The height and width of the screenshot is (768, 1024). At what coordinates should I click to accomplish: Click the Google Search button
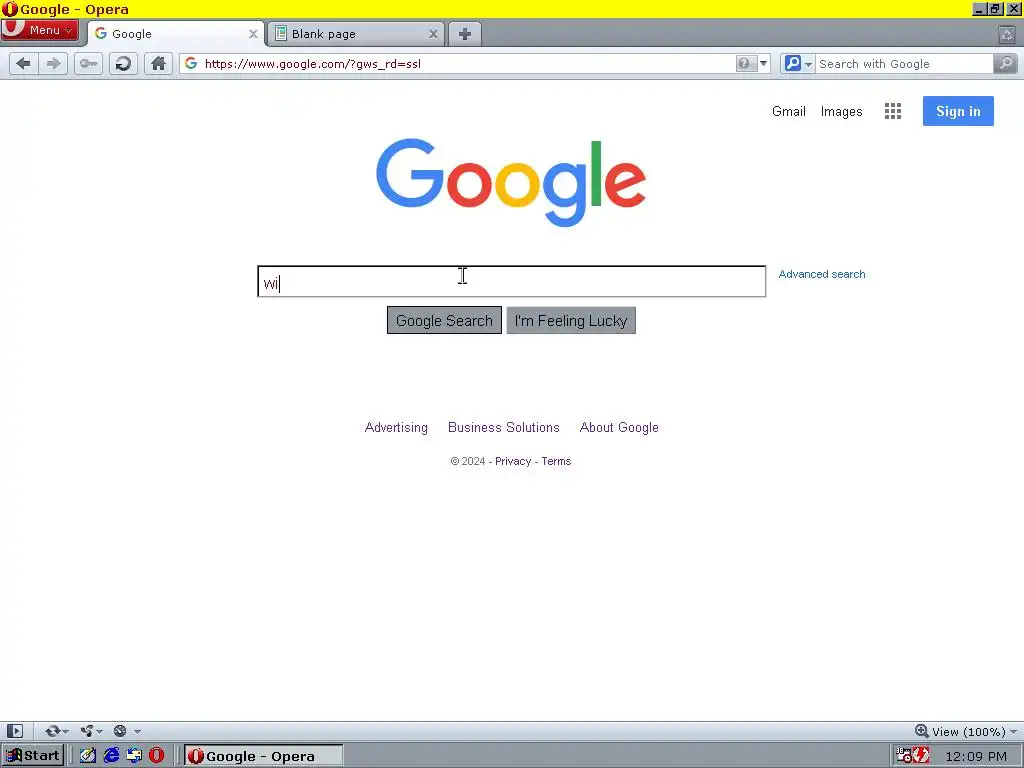(x=444, y=321)
